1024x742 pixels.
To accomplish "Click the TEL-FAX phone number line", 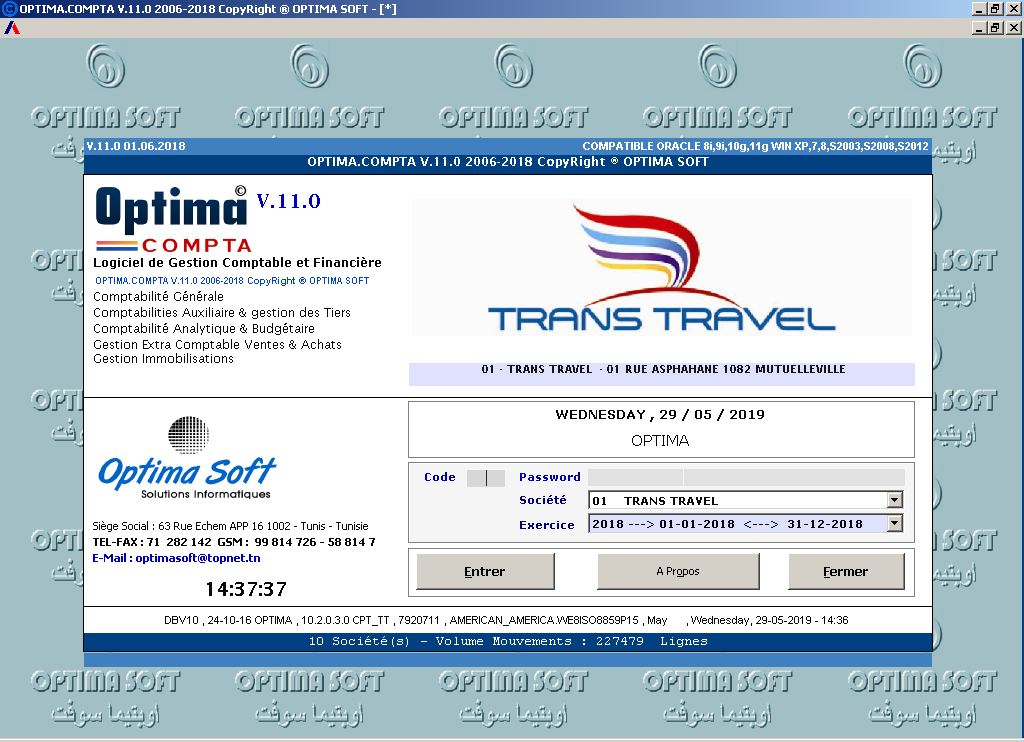I will 234,542.
